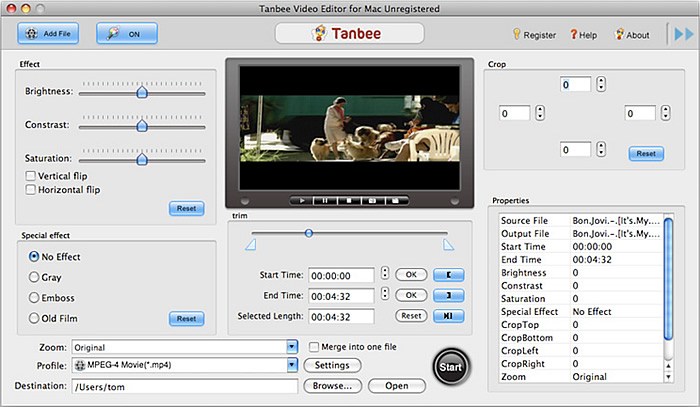
Task: Click the bottom crop value stepper
Action: coord(601,149)
